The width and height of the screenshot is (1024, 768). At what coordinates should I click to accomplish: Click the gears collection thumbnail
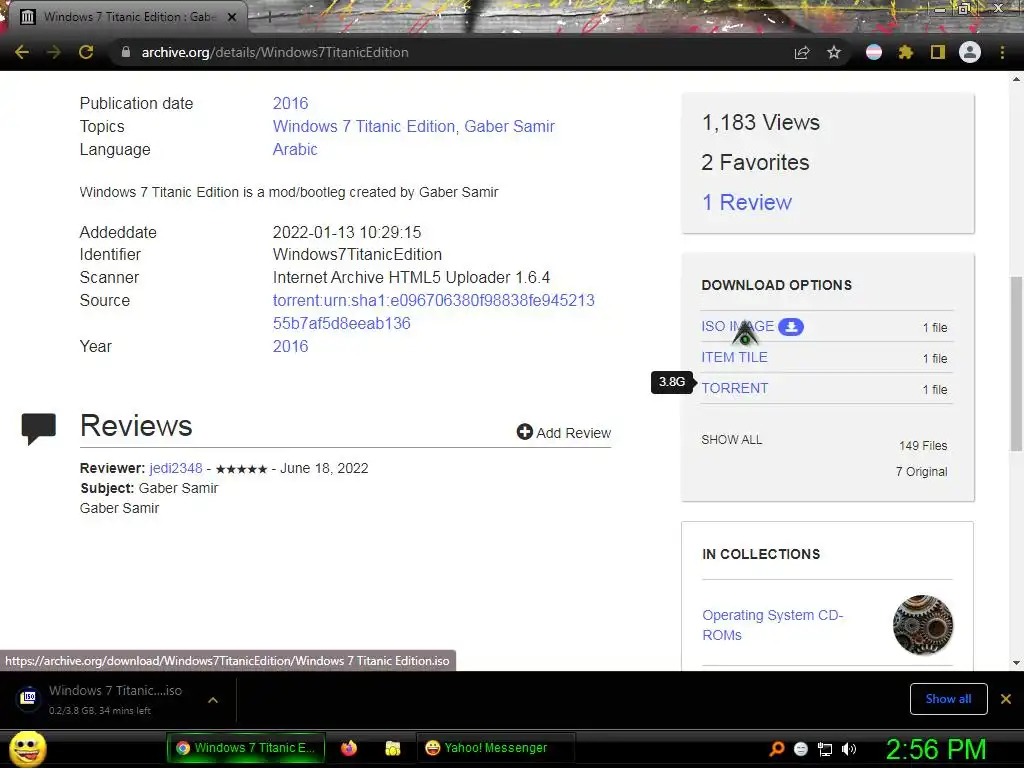pyautogui.click(x=923, y=625)
